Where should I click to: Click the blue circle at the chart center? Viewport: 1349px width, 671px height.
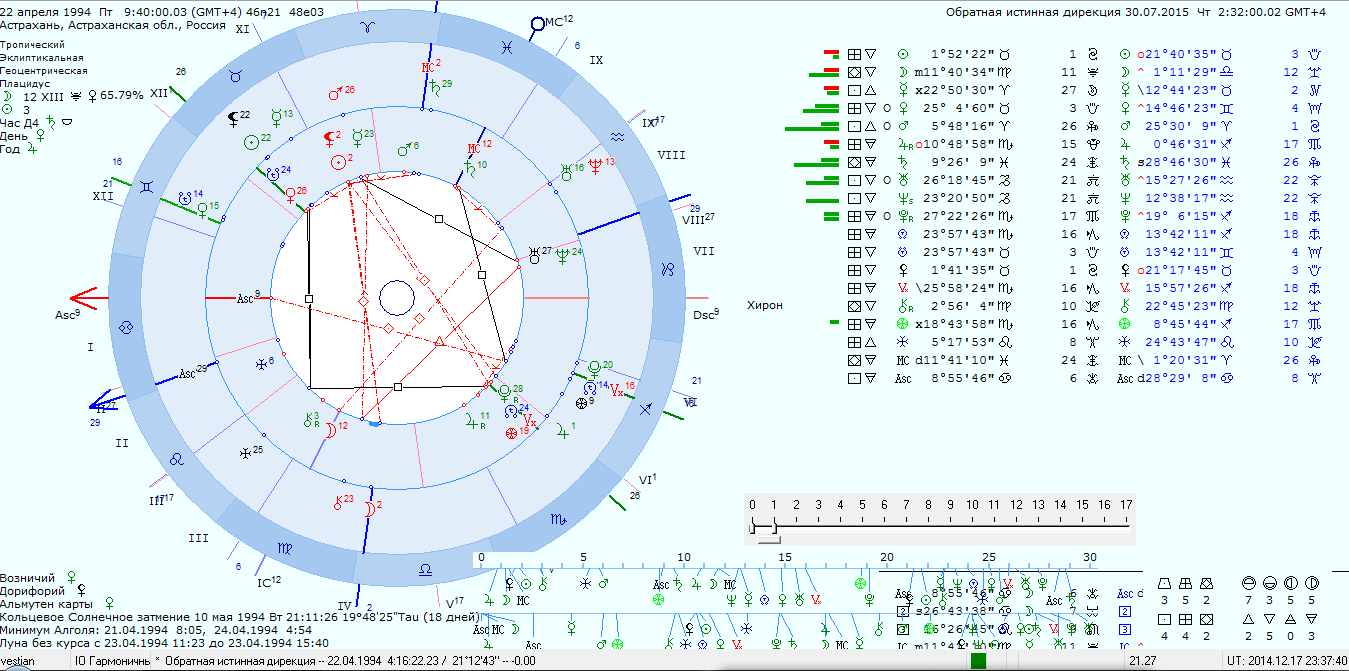[x=396, y=298]
